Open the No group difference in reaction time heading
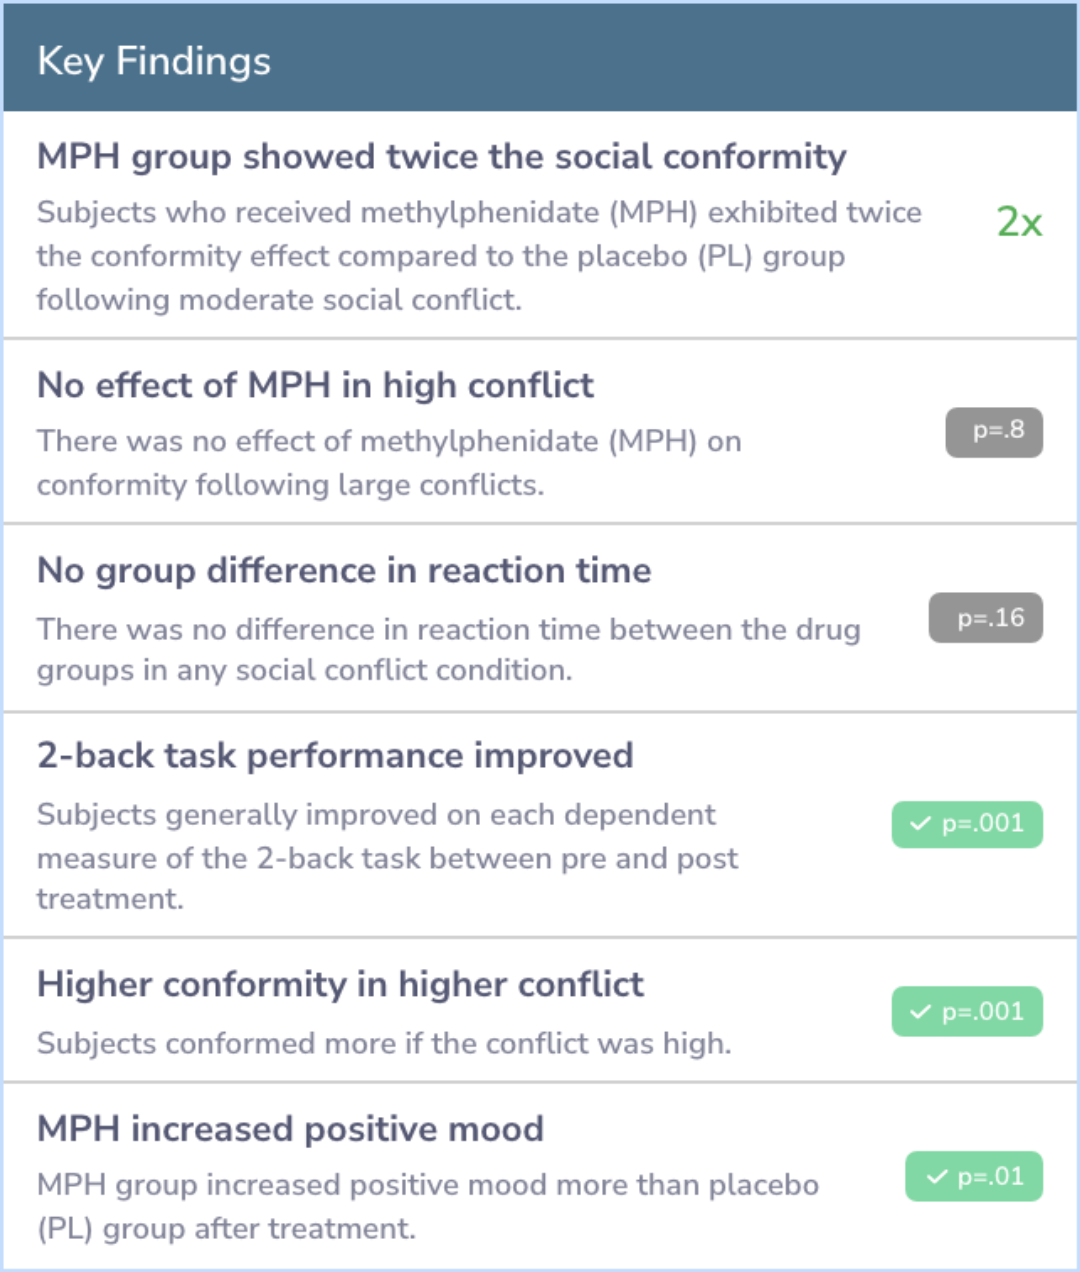Viewport: 1080px width, 1272px height. tap(344, 571)
